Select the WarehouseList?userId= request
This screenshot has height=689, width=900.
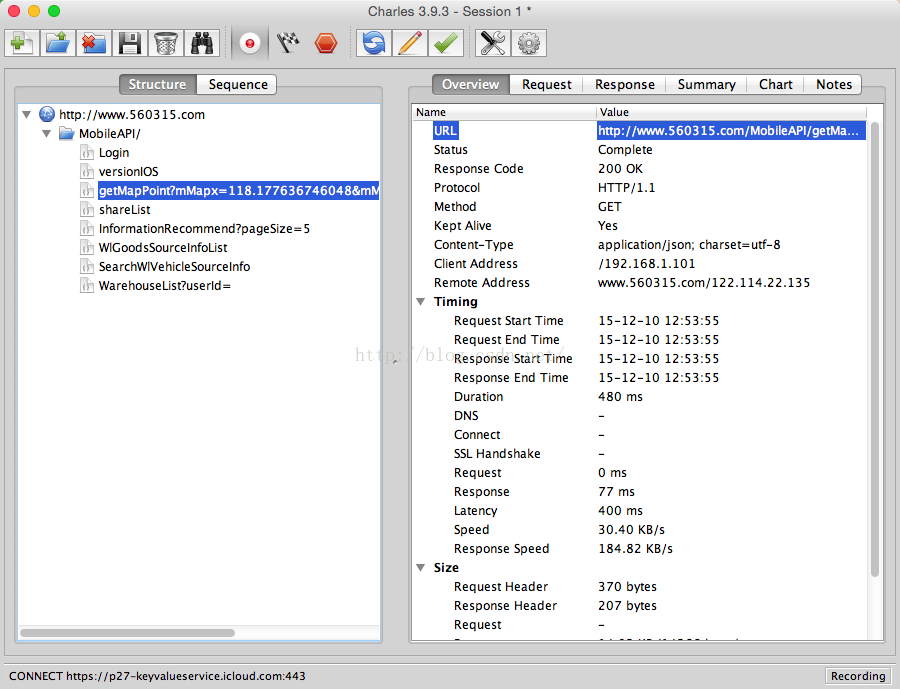[x=165, y=285]
